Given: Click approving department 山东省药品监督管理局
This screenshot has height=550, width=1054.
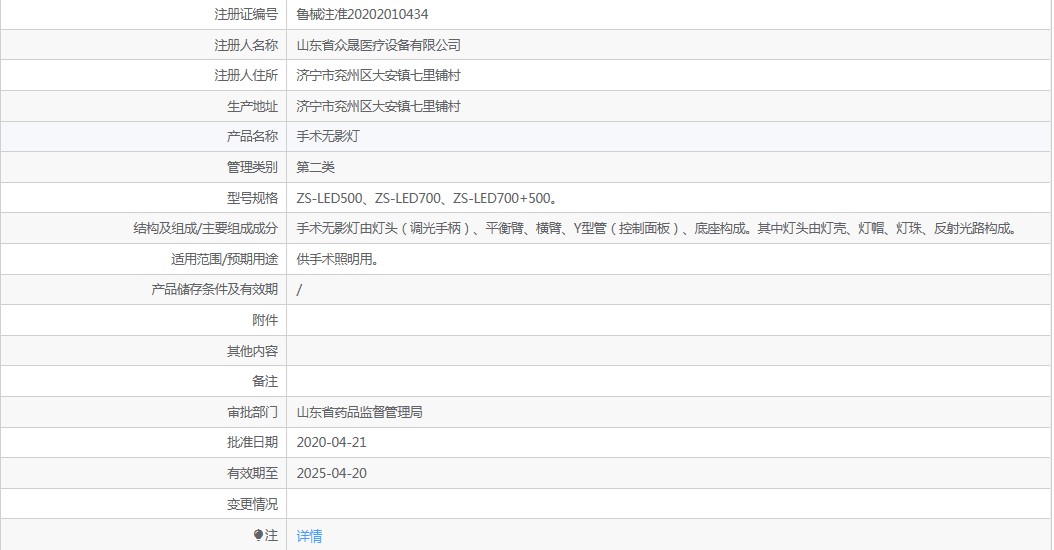Looking at the screenshot, I should click(x=359, y=412).
